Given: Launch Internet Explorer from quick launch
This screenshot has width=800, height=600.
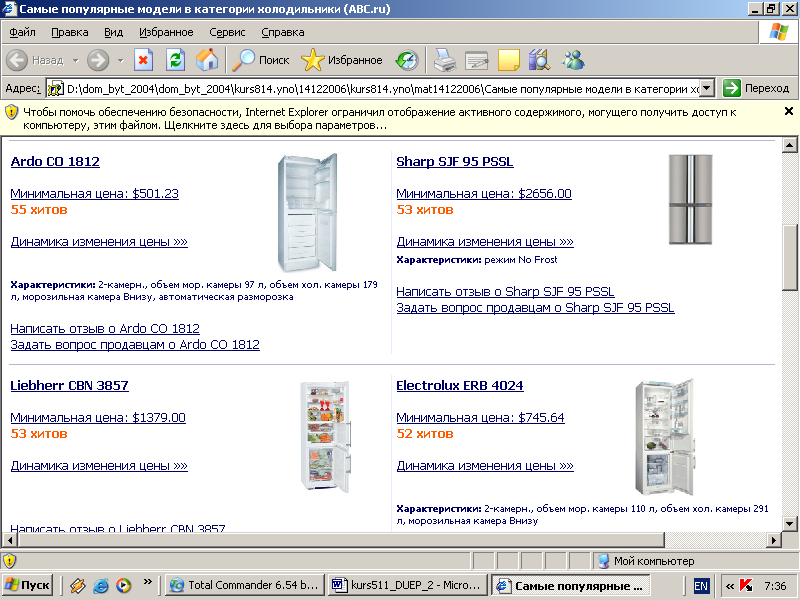Looking at the screenshot, I should tap(101, 585).
